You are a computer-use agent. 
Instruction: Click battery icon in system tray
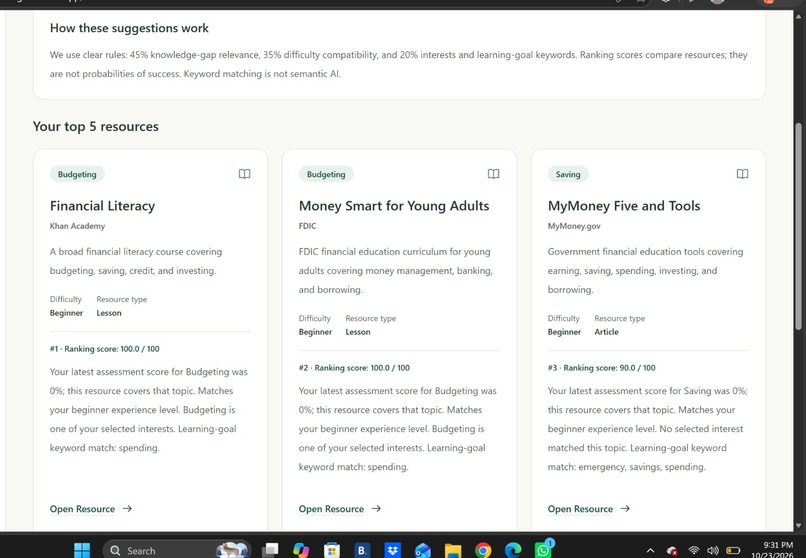tap(733, 550)
